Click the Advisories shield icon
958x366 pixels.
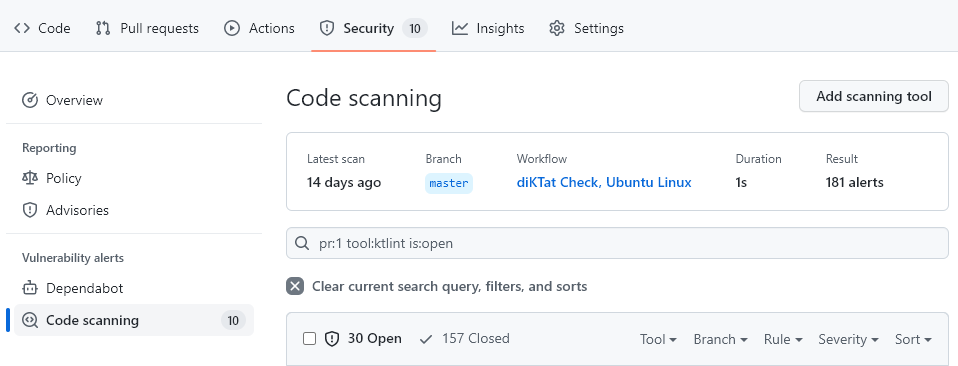[30, 210]
